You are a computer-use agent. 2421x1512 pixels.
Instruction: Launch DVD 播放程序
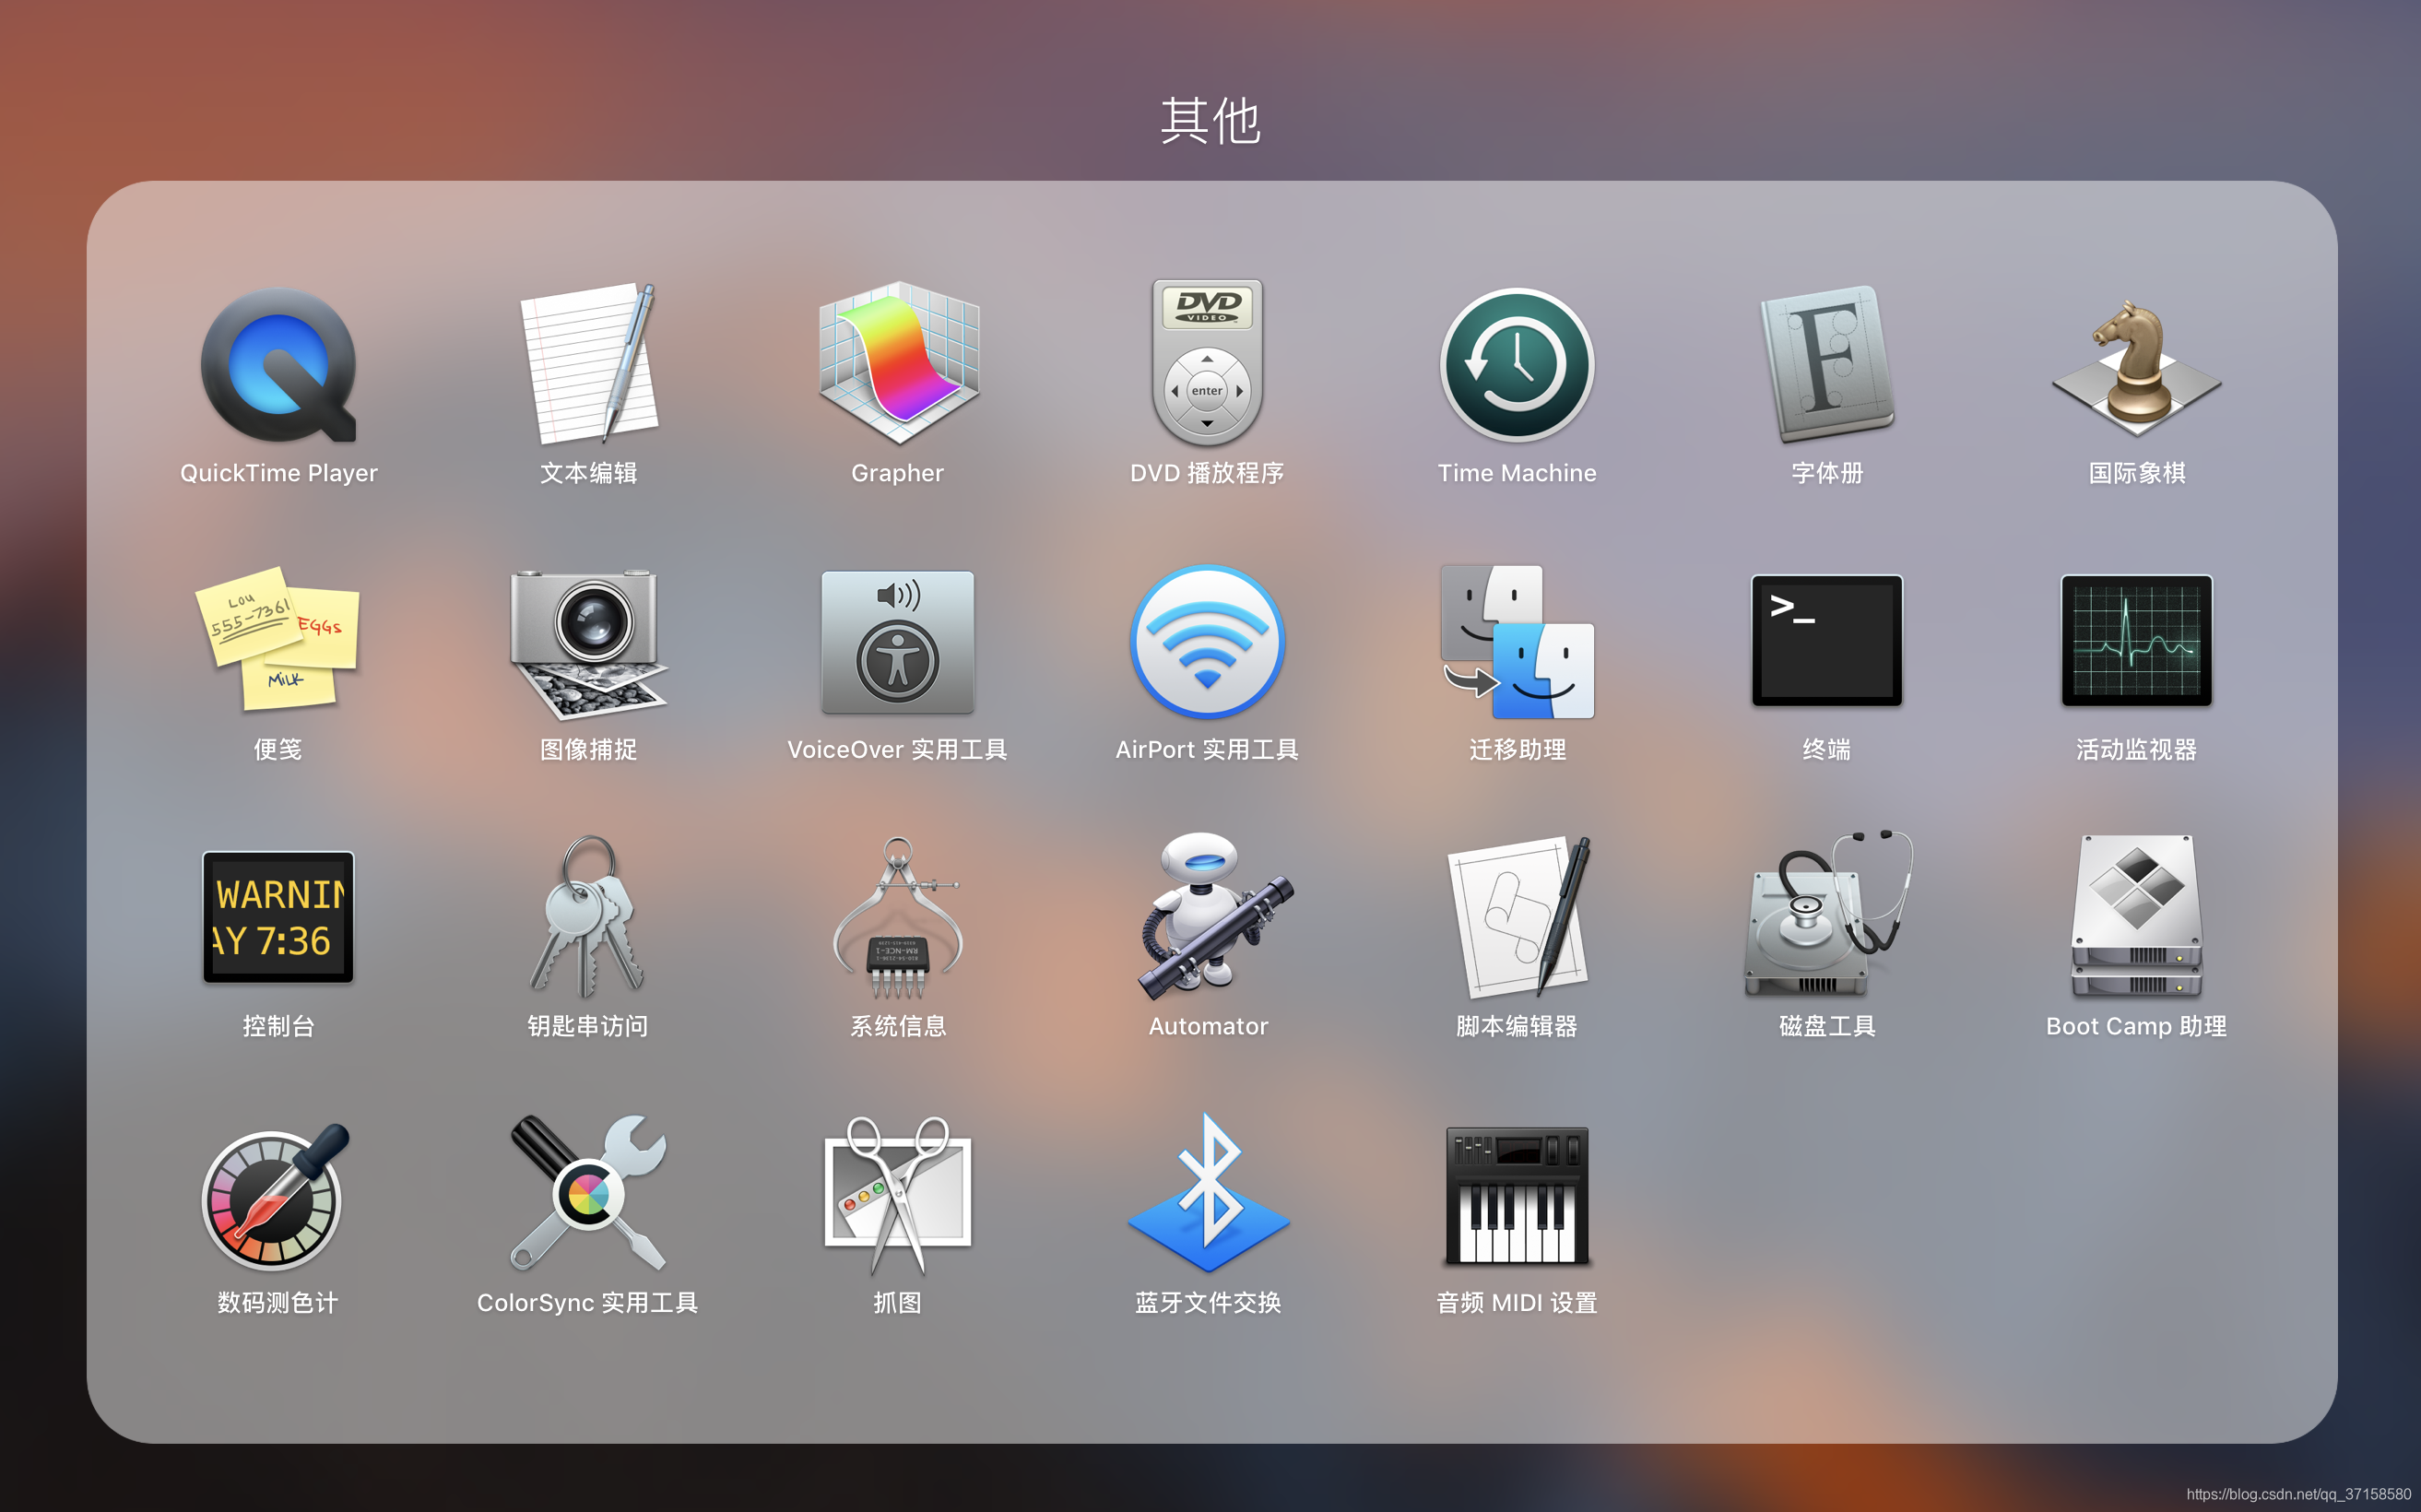(x=1207, y=366)
